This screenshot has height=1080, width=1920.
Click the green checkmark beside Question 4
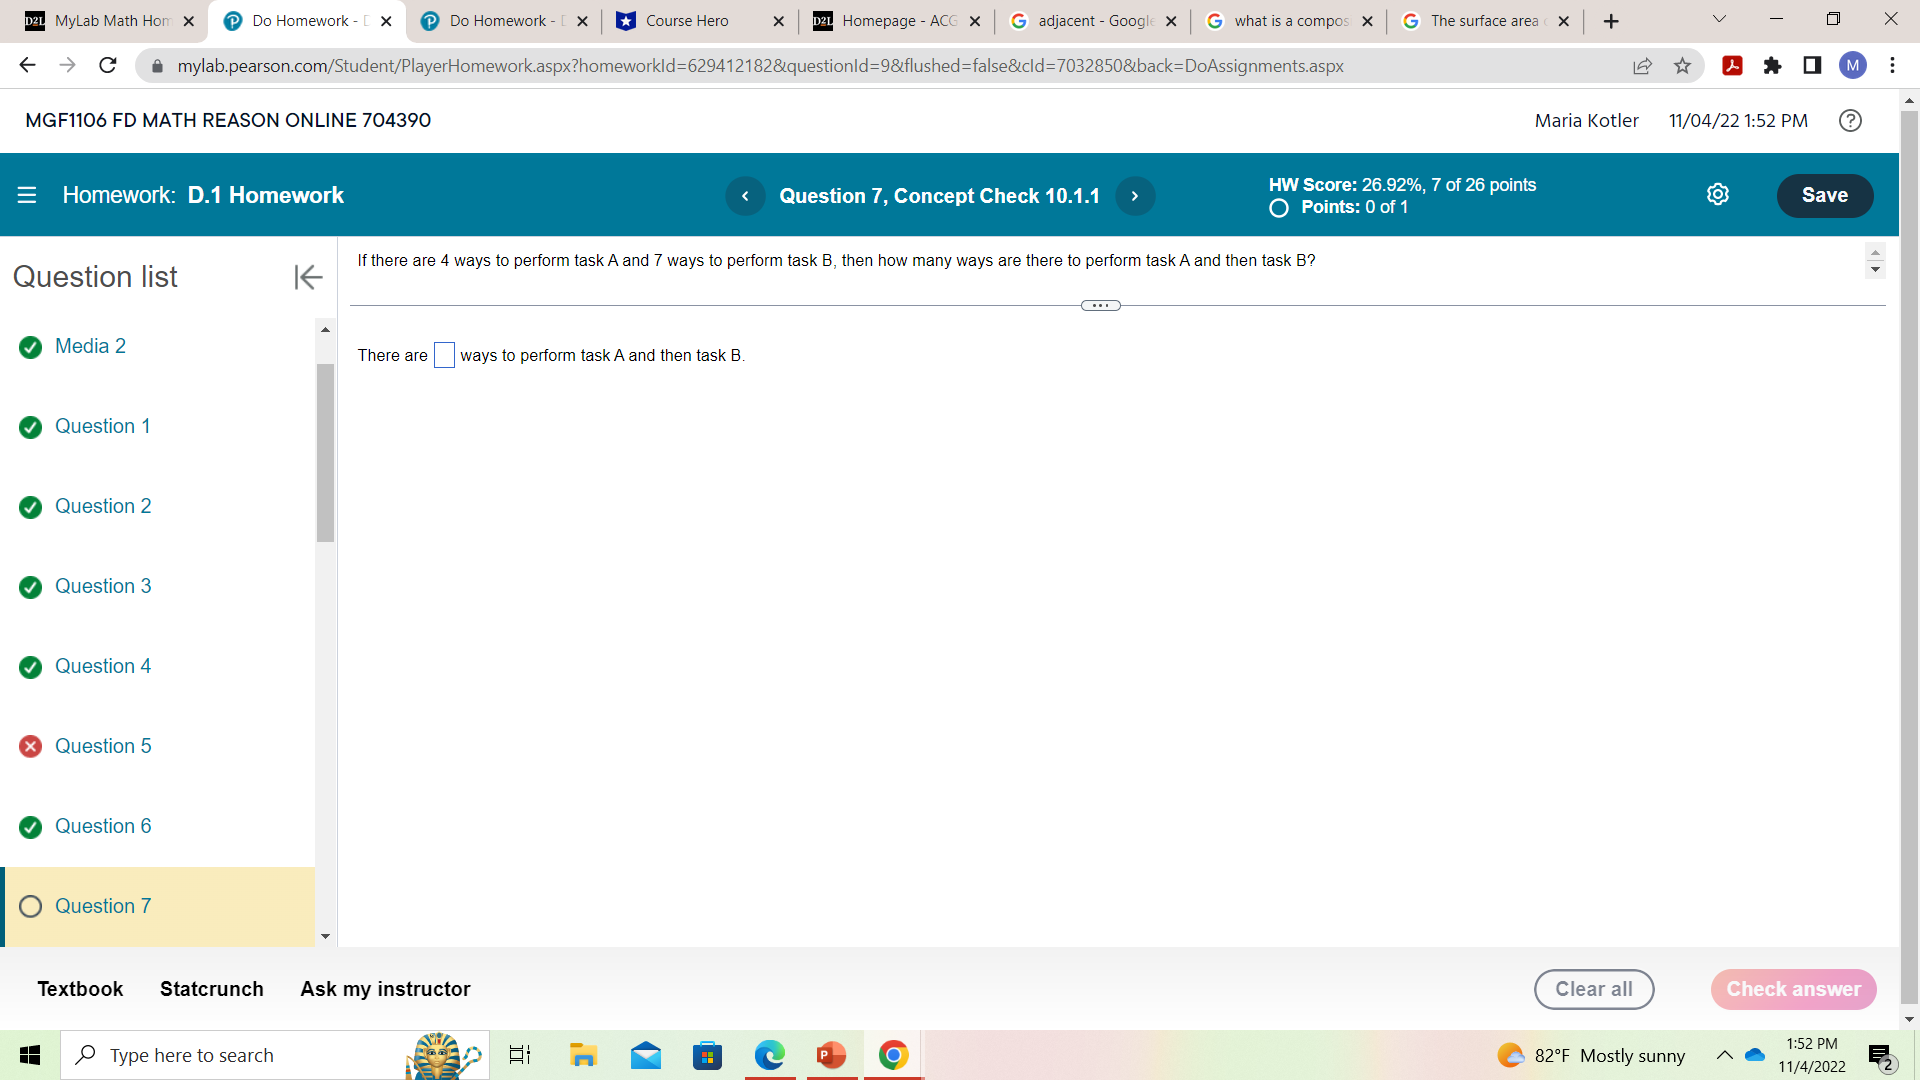pyautogui.click(x=29, y=667)
